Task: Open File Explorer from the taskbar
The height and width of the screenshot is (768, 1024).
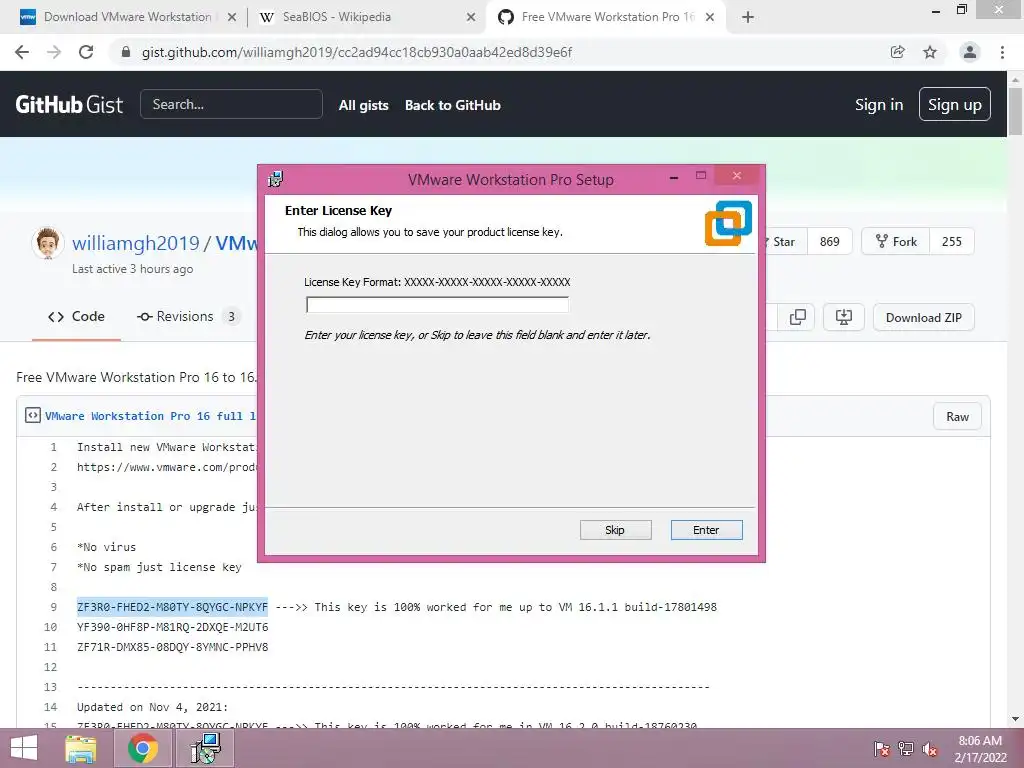Action: coord(81,748)
